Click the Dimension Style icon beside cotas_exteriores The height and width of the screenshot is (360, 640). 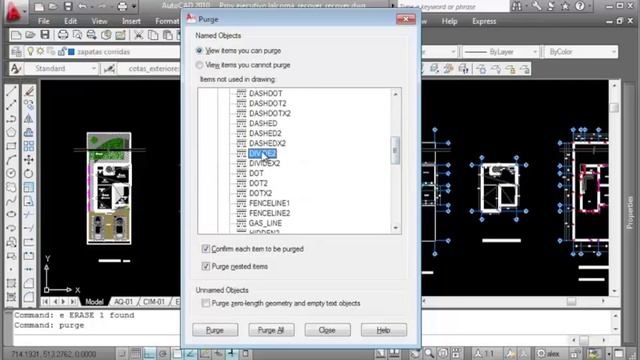point(109,69)
